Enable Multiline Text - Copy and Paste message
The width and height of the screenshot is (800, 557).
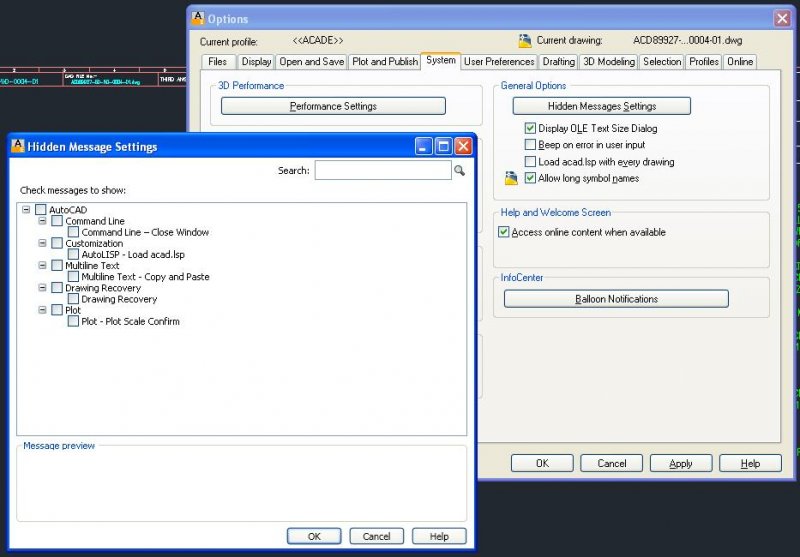point(73,276)
